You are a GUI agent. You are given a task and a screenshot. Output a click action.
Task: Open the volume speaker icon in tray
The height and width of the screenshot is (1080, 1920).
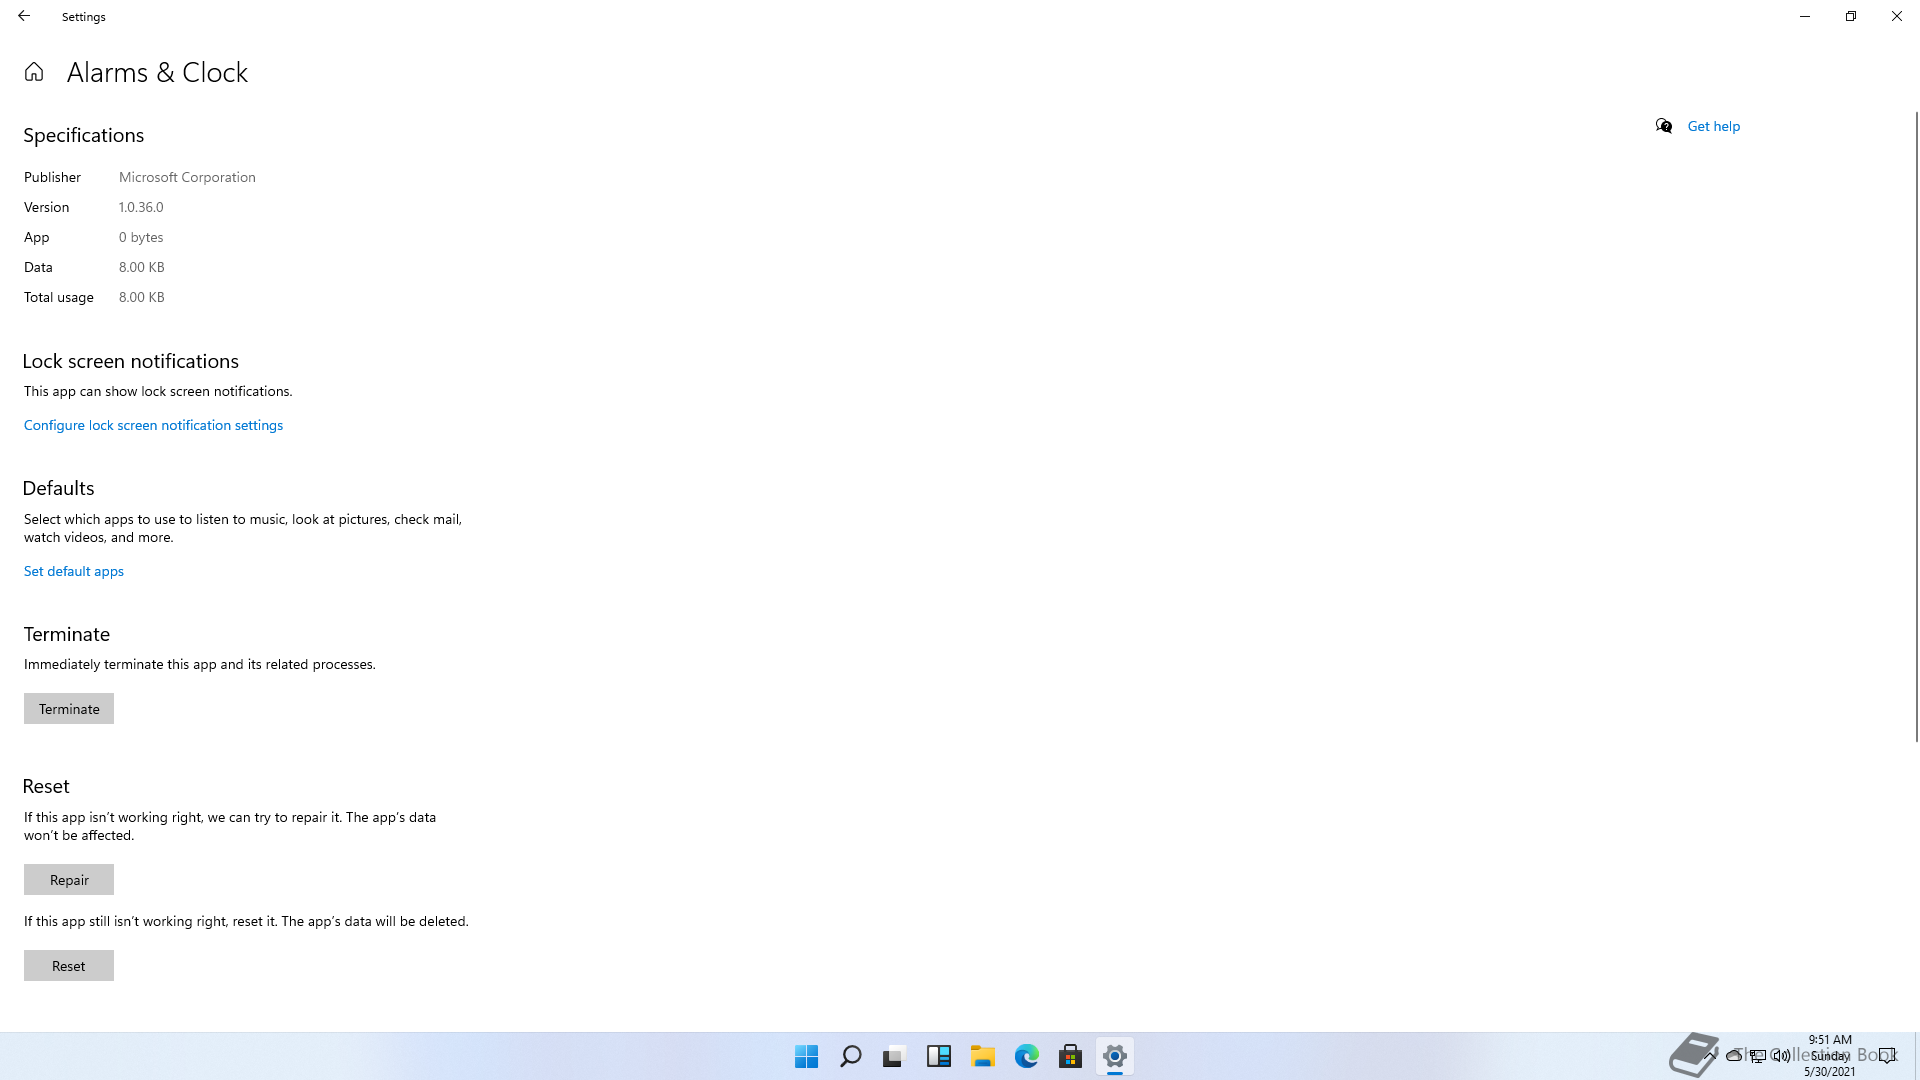pos(1782,1056)
